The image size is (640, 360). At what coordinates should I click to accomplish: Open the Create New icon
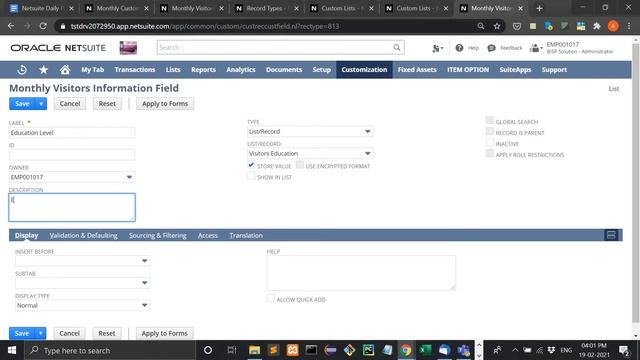coord(437,48)
